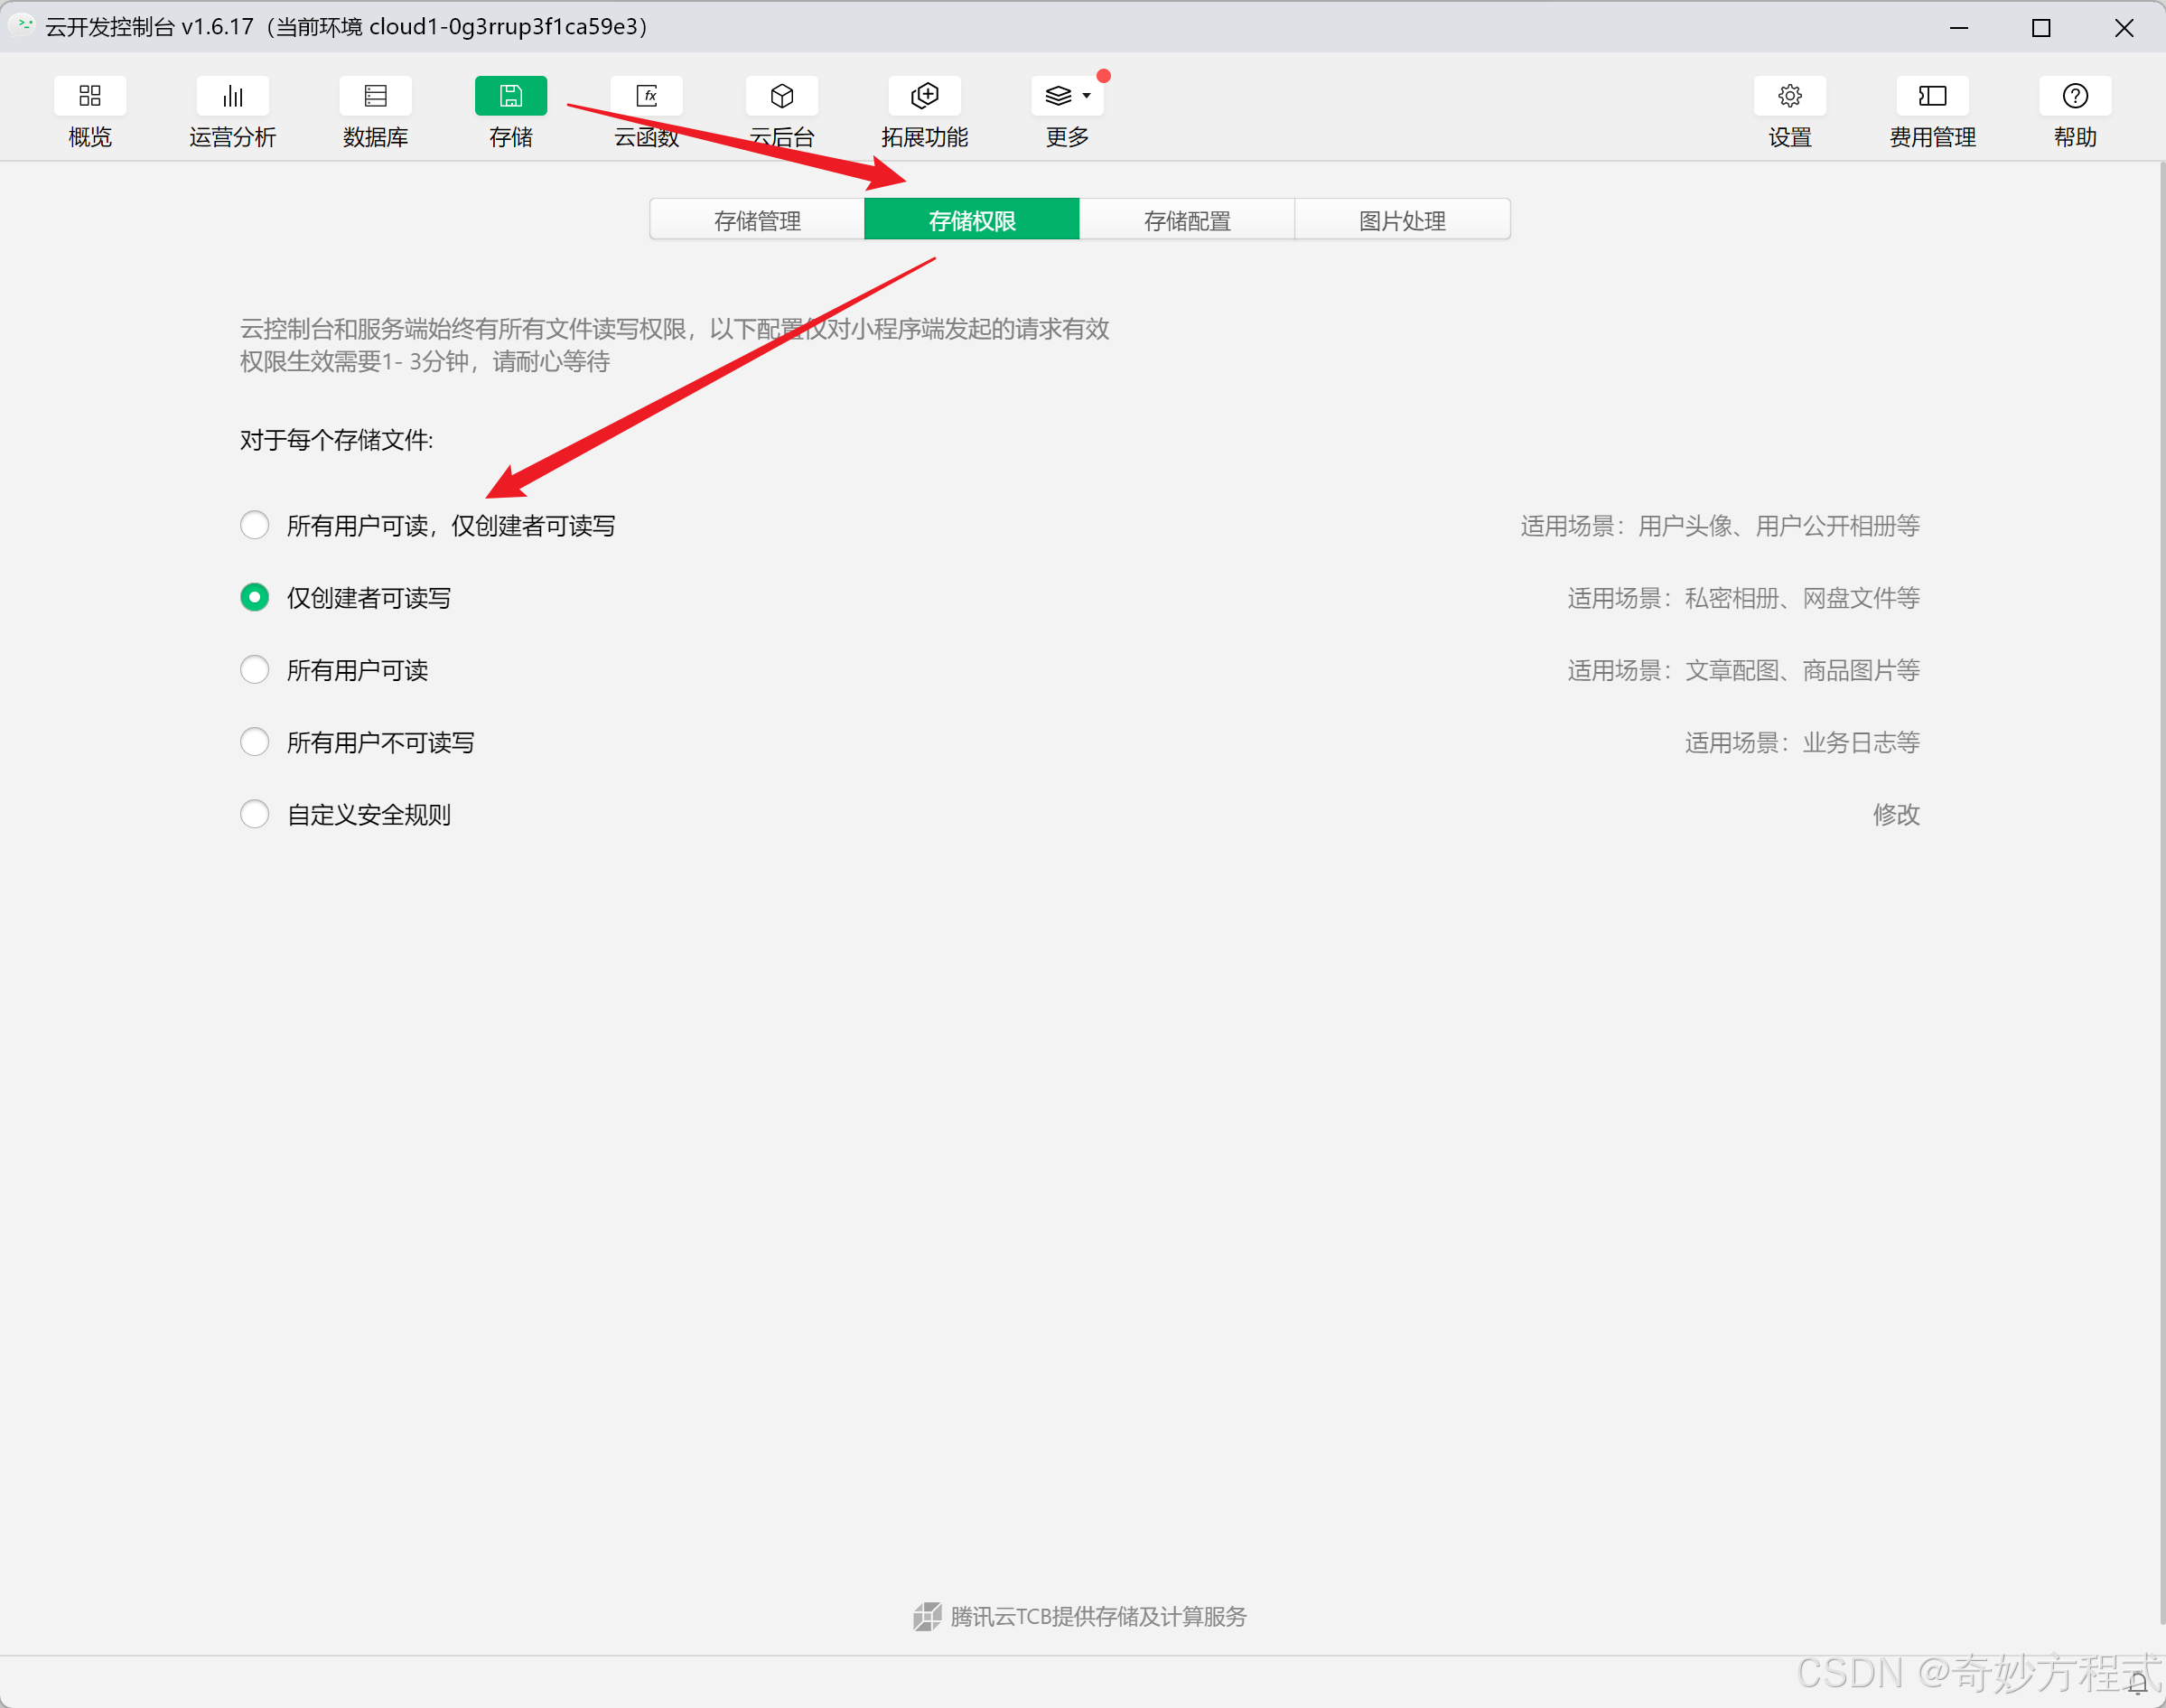This screenshot has height=1708, width=2166.
Task: Switch to 图片处理 tab
Action: coord(1402,220)
